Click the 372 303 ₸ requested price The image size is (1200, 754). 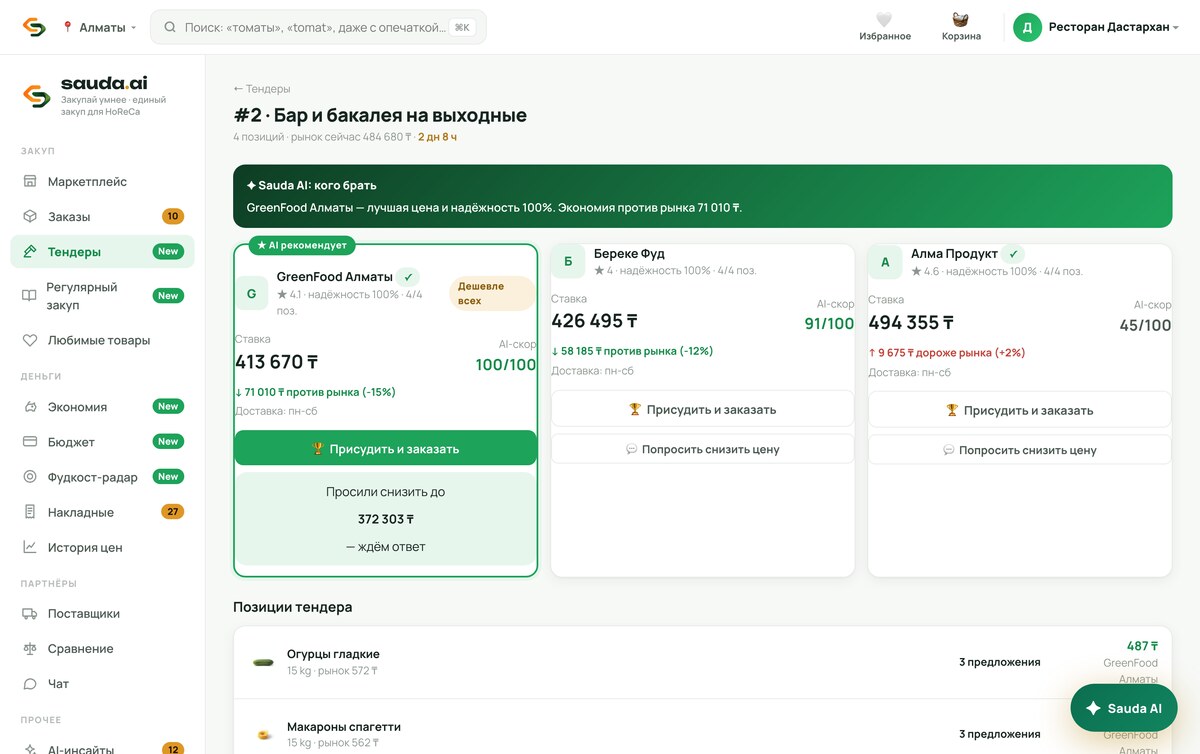(x=385, y=519)
